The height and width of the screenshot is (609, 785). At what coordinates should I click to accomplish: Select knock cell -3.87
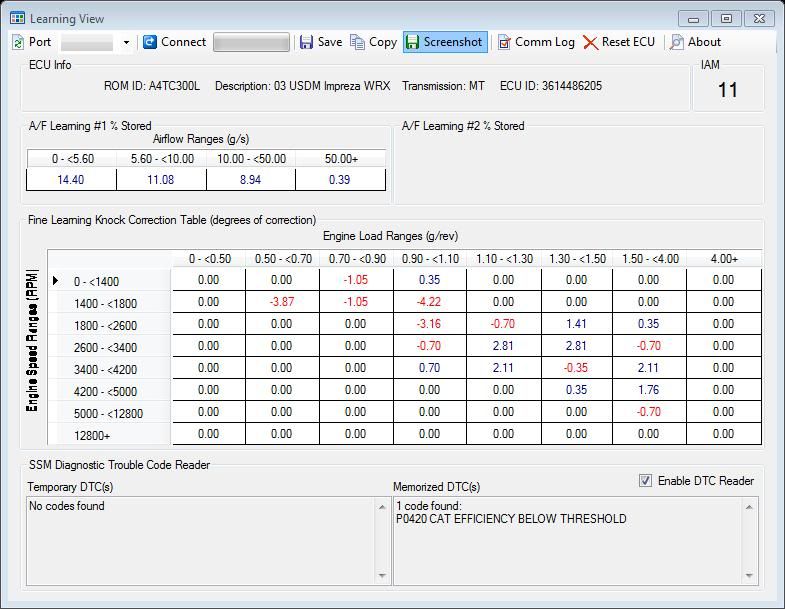pos(282,302)
